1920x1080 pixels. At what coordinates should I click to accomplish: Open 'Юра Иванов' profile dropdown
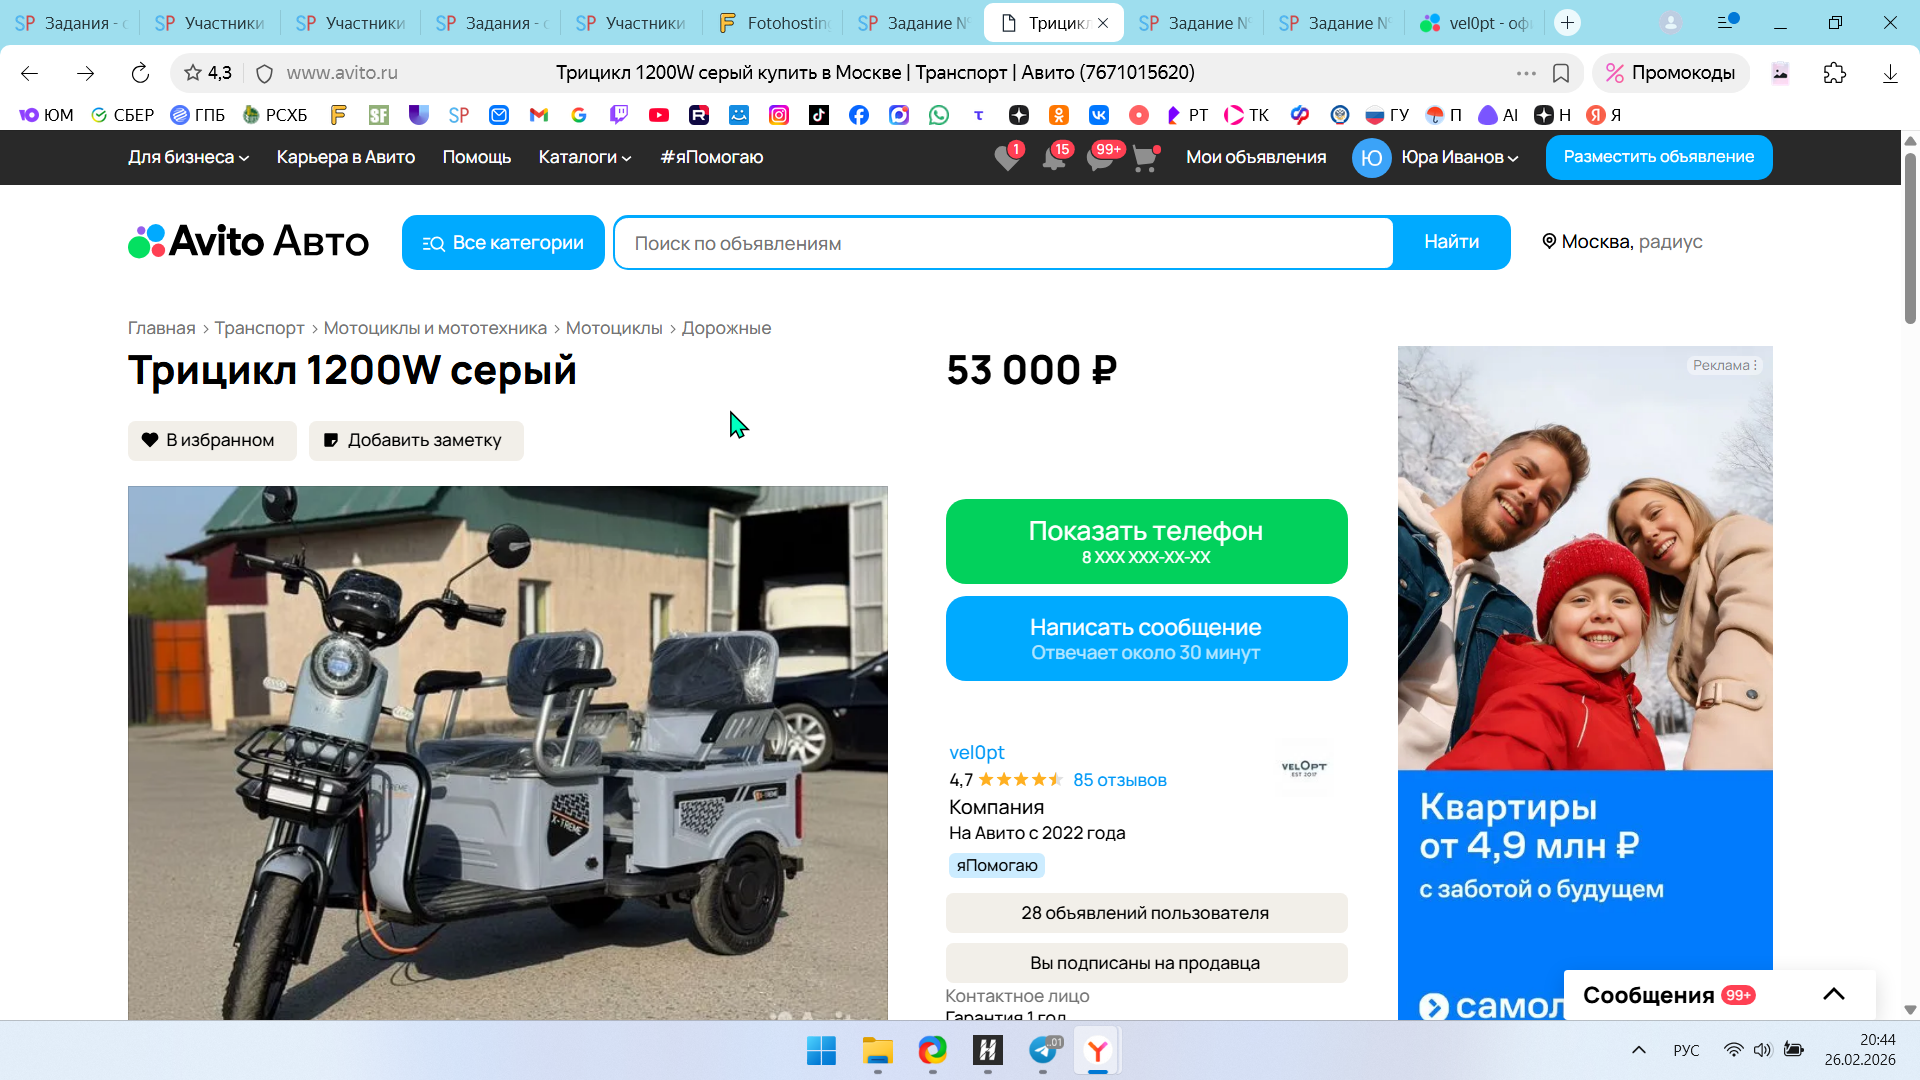point(1459,157)
